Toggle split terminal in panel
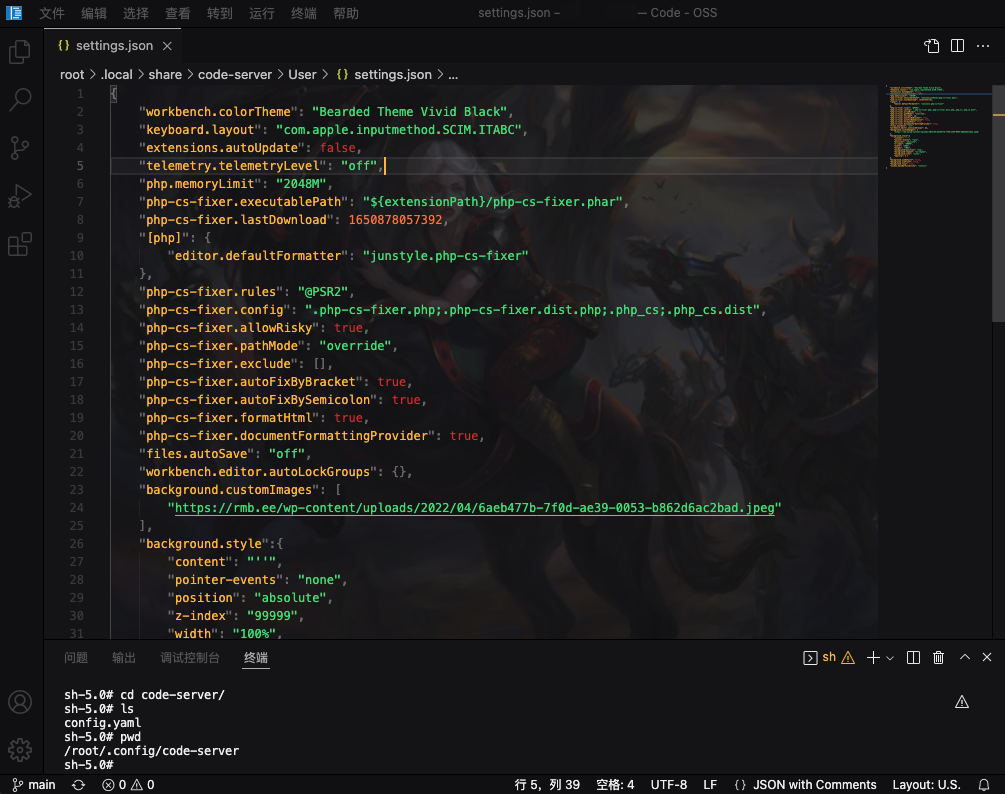The image size is (1005, 794). click(913, 657)
